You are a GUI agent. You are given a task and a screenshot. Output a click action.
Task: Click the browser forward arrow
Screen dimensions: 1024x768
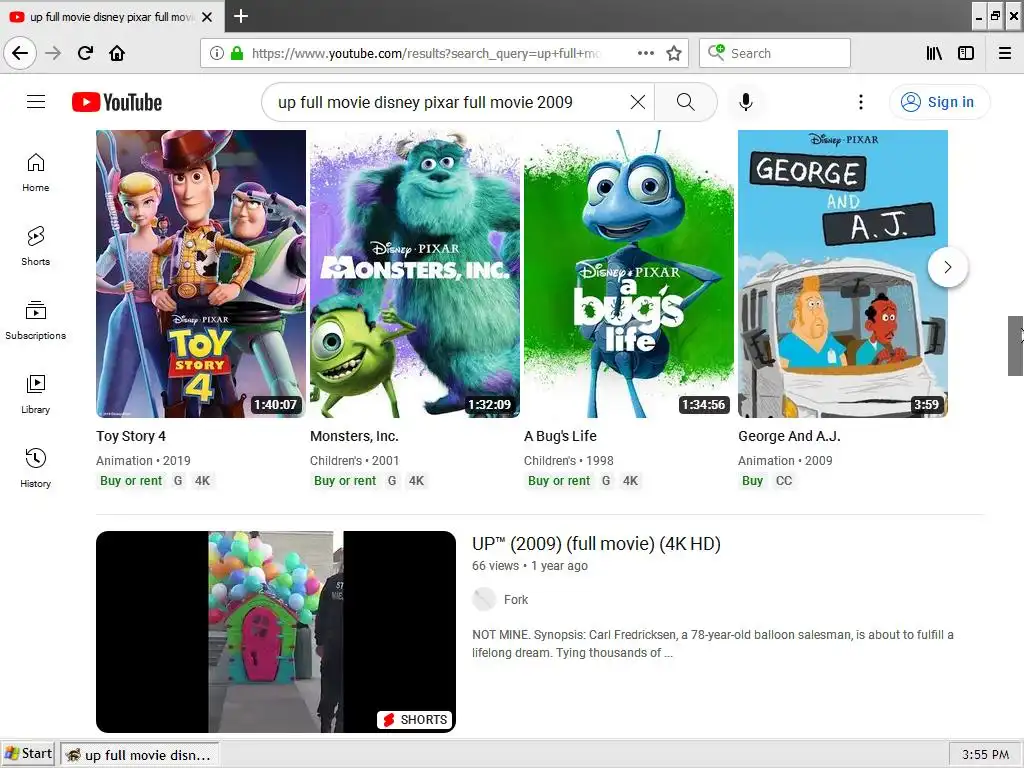(x=54, y=53)
